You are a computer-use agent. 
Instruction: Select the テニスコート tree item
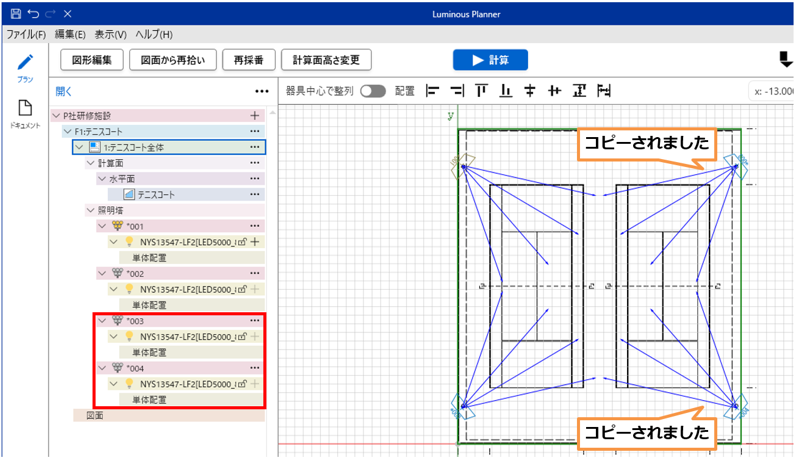click(x=160, y=194)
